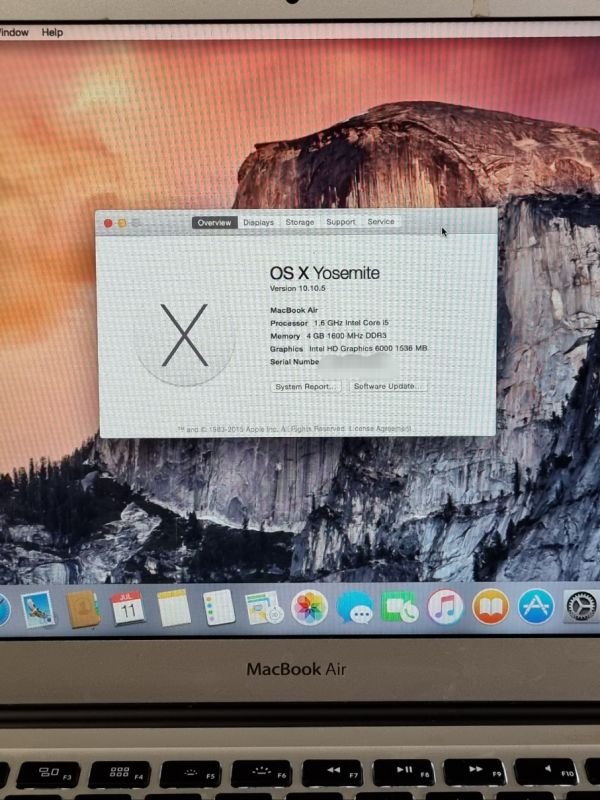Open Contacts book in the Dock

83,609
